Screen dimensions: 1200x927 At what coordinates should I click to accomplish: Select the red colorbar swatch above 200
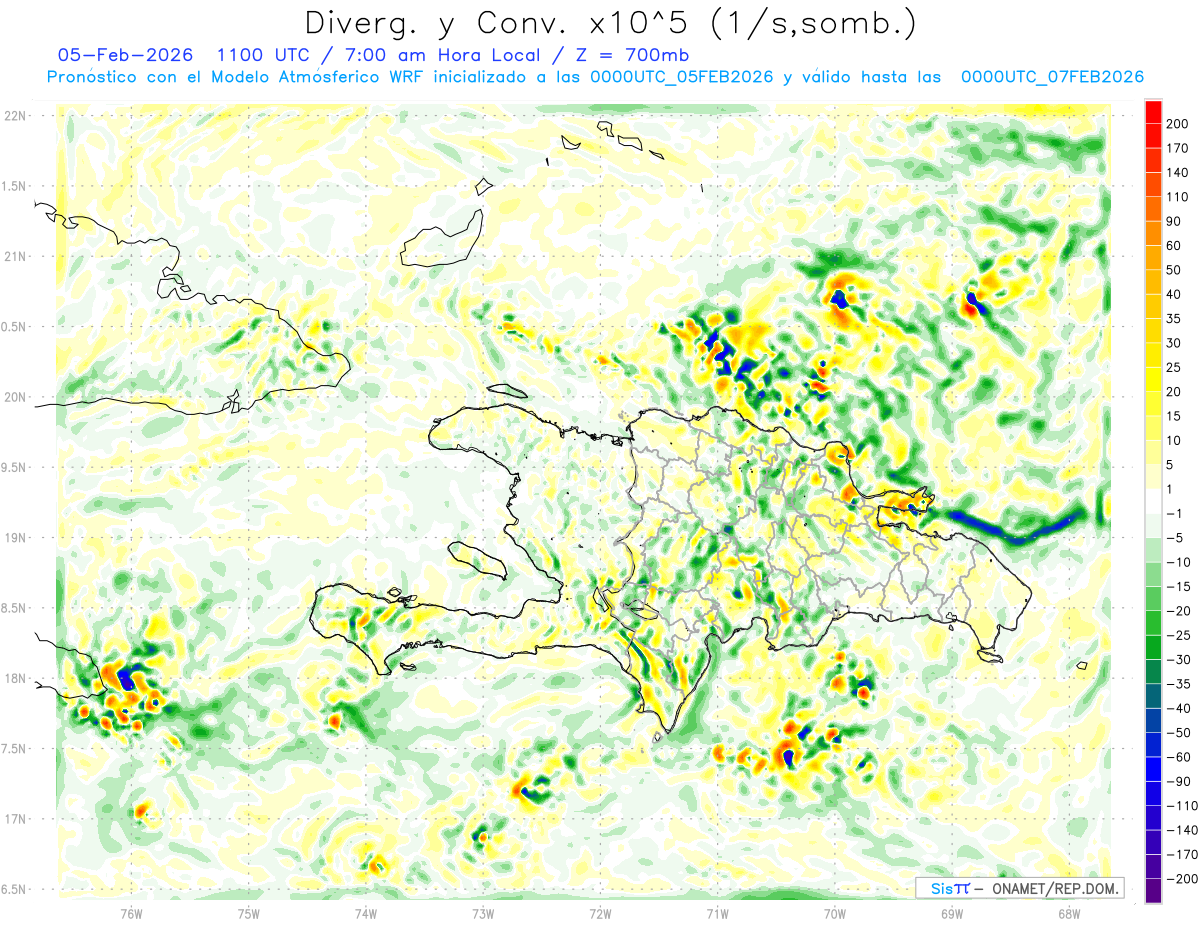(x=1153, y=112)
